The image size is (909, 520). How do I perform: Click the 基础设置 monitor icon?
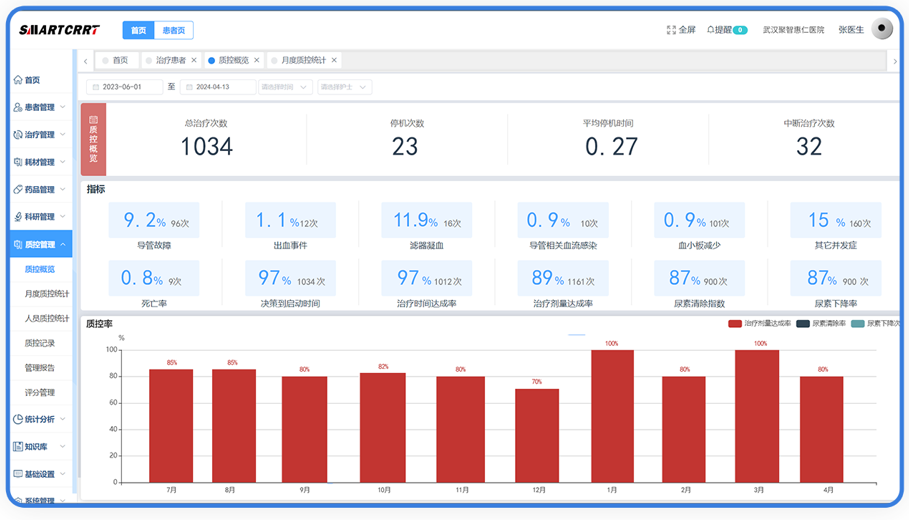point(18,474)
